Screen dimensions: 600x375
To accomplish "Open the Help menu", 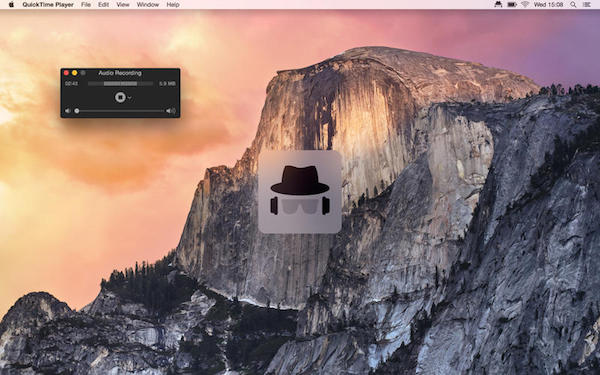I will click(173, 5).
